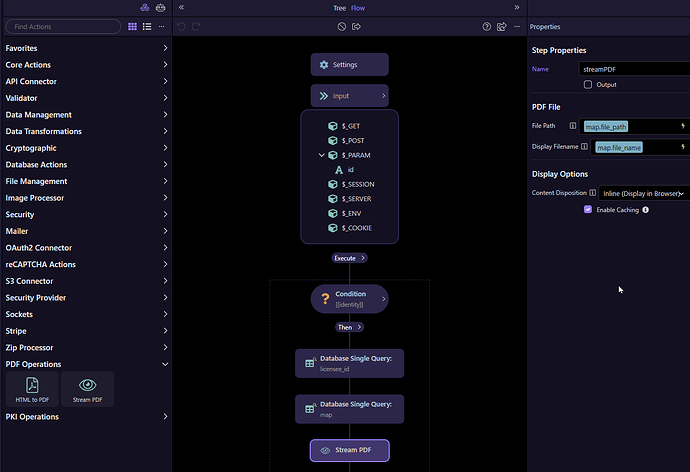Image resolution: width=690 pixels, height=472 pixels.
Task: Expand the Database Actions category
Action: click(165, 165)
